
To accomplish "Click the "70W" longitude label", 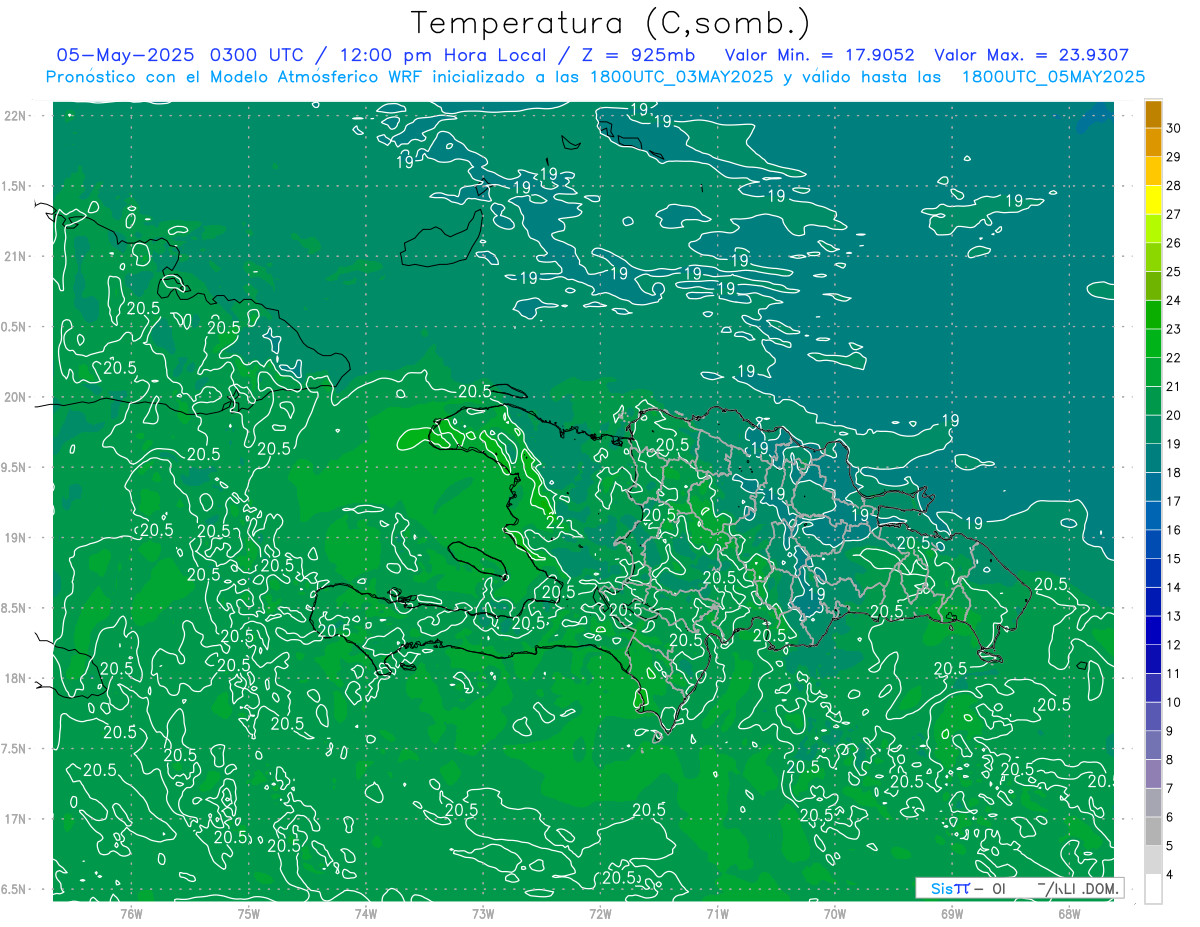I will tap(835, 913).
